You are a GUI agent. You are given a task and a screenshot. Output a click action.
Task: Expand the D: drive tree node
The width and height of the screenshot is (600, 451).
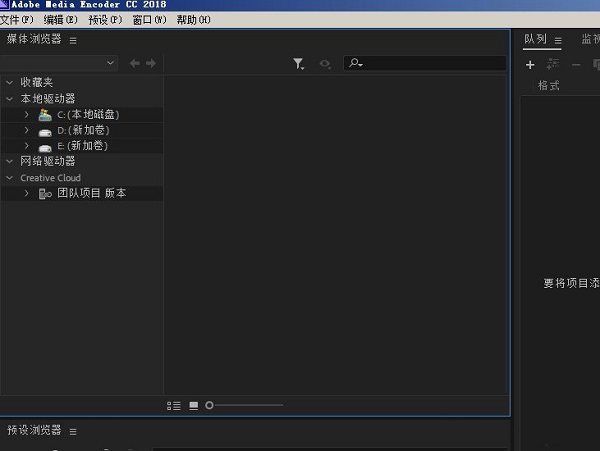click(27, 130)
